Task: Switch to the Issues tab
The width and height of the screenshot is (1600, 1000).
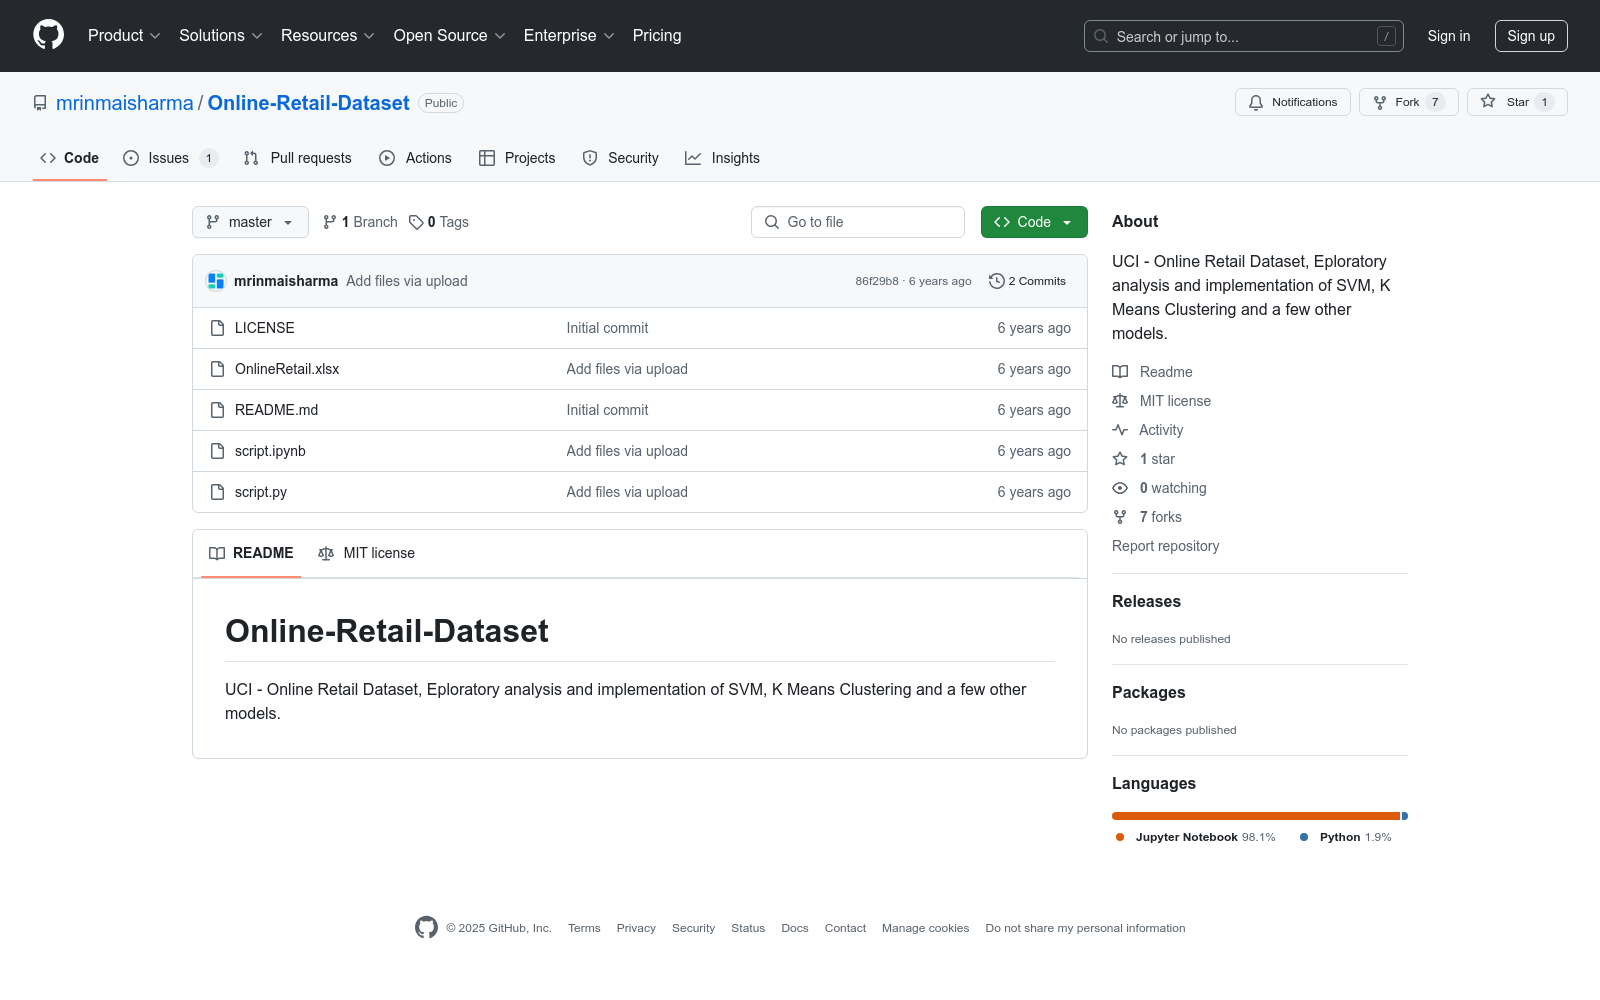Action: pyautogui.click(x=170, y=158)
